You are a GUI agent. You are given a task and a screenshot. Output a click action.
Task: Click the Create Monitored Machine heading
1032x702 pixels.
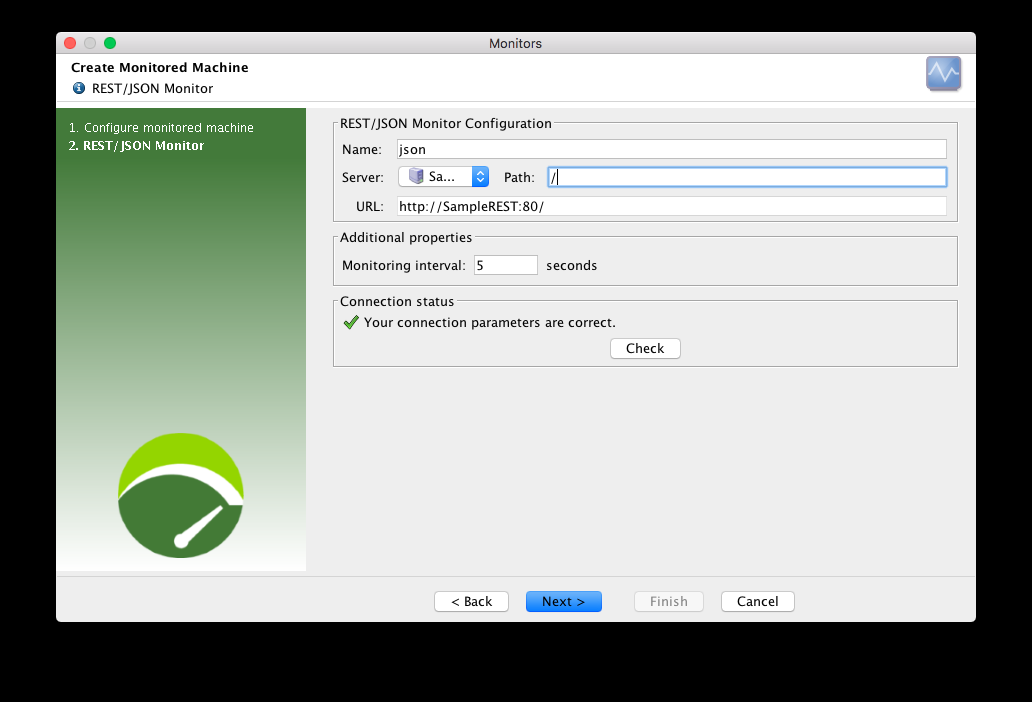[x=159, y=68]
